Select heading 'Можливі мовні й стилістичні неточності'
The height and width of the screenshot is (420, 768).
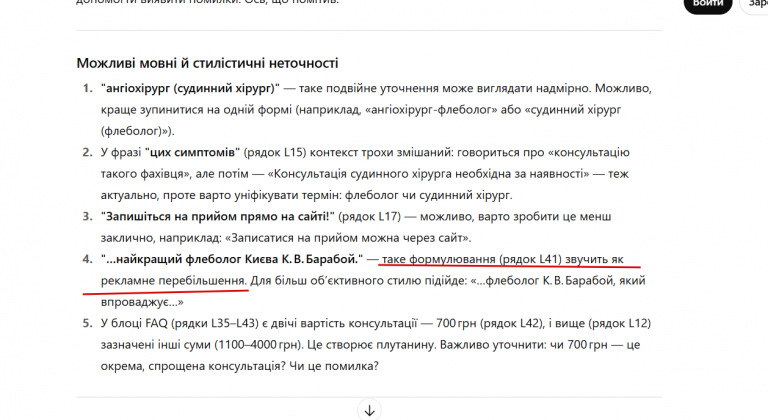207,63
